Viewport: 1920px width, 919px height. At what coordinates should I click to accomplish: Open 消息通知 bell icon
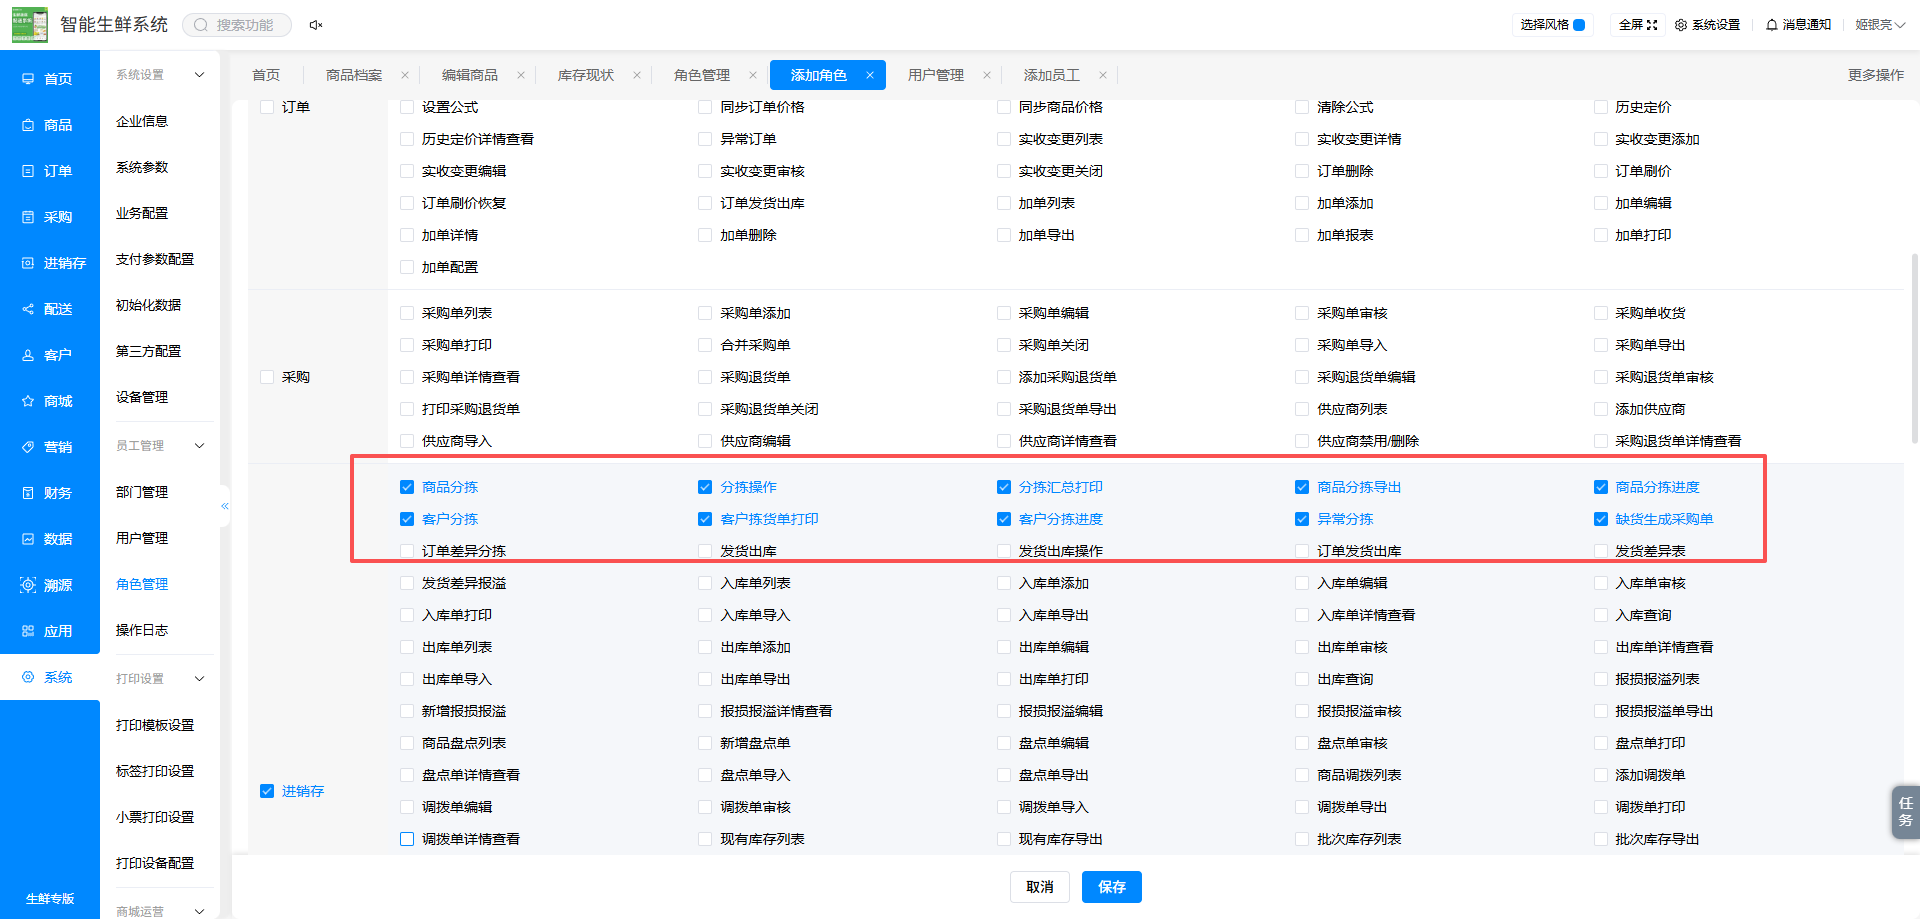1771,25
